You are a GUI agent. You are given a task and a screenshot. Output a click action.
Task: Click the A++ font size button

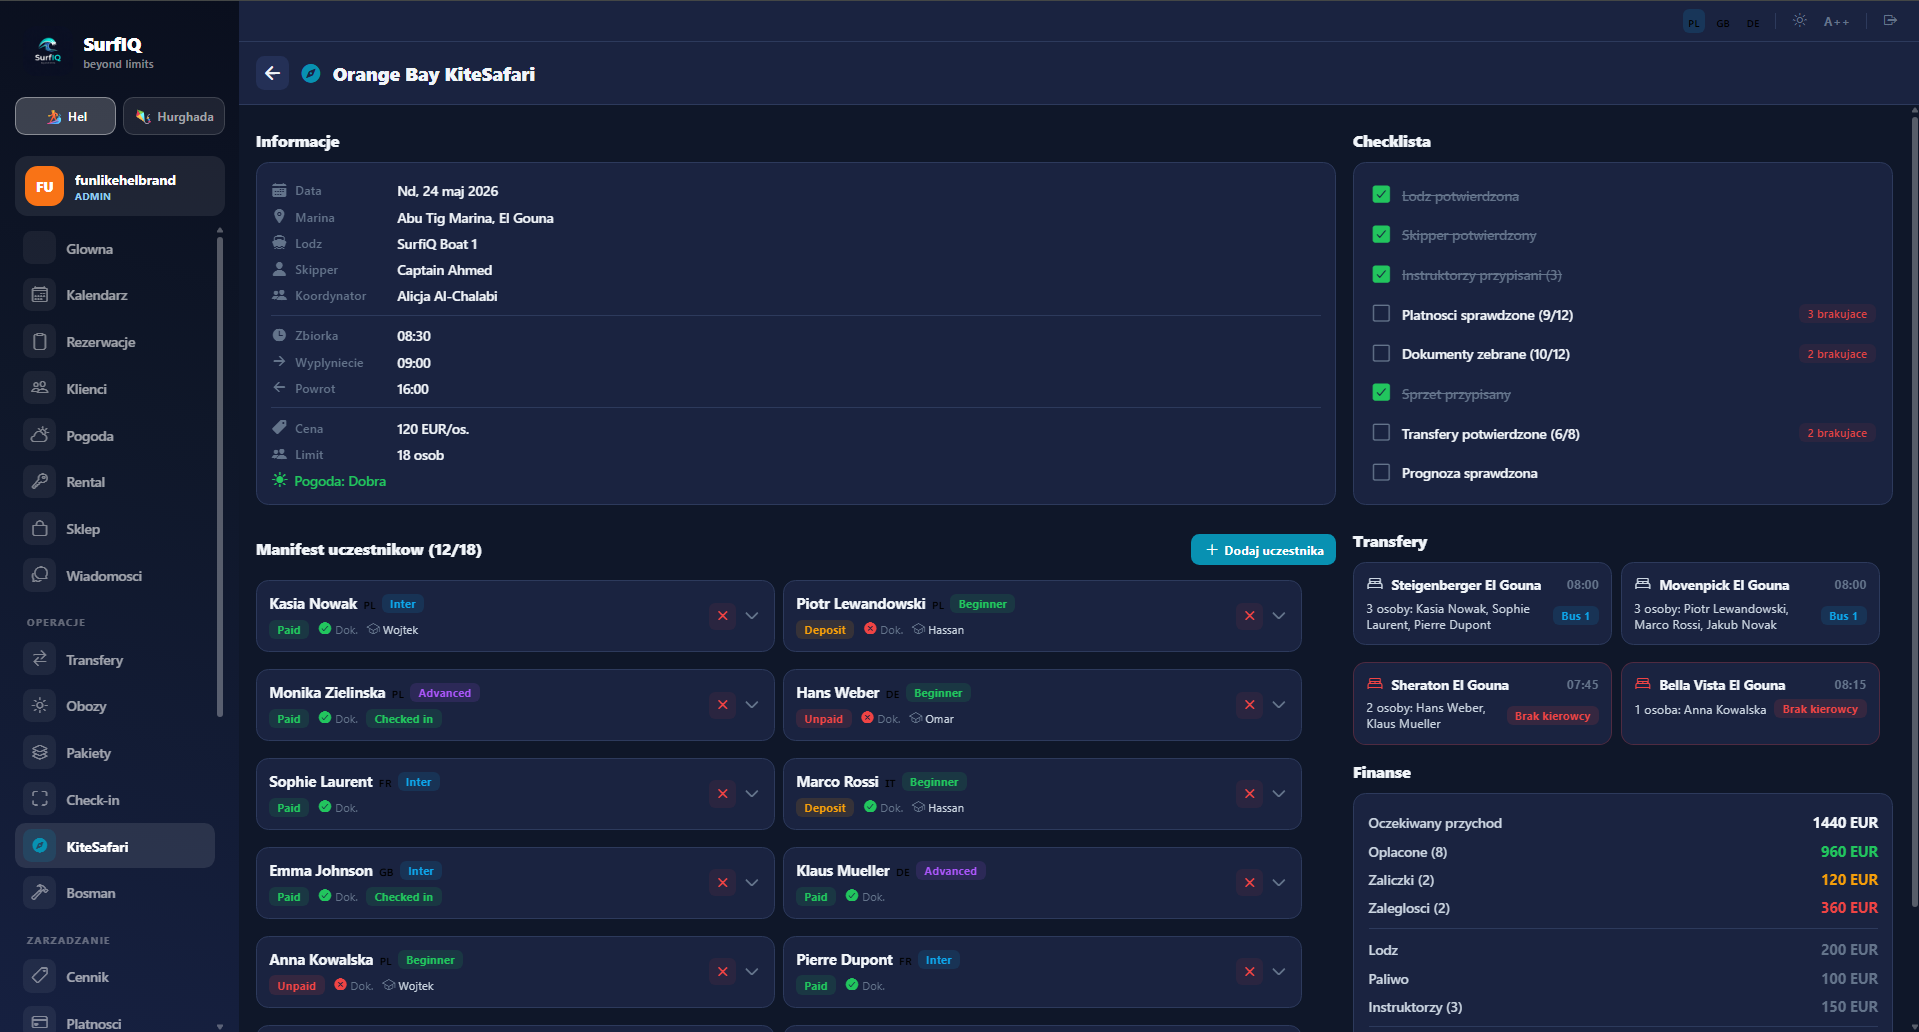(1836, 22)
